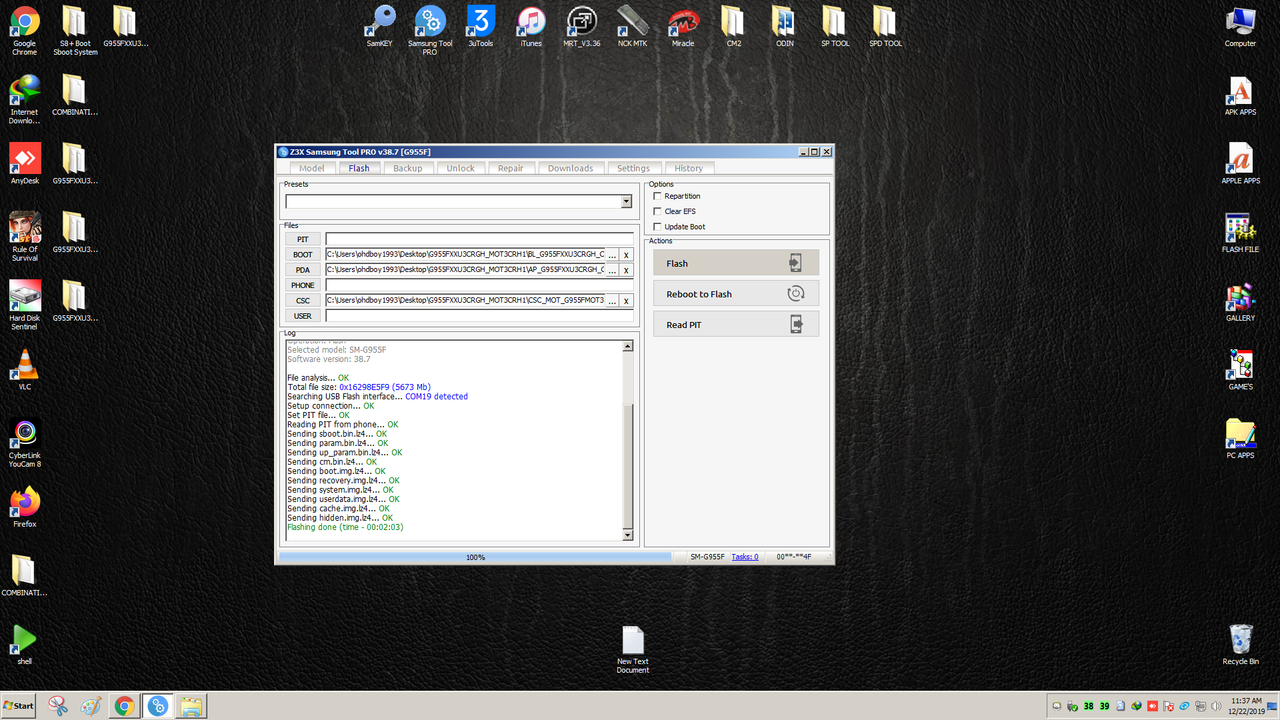The width and height of the screenshot is (1280, 720).
Task: Select the GALLERY desktop icon
Action: (x=1240, y=300)
